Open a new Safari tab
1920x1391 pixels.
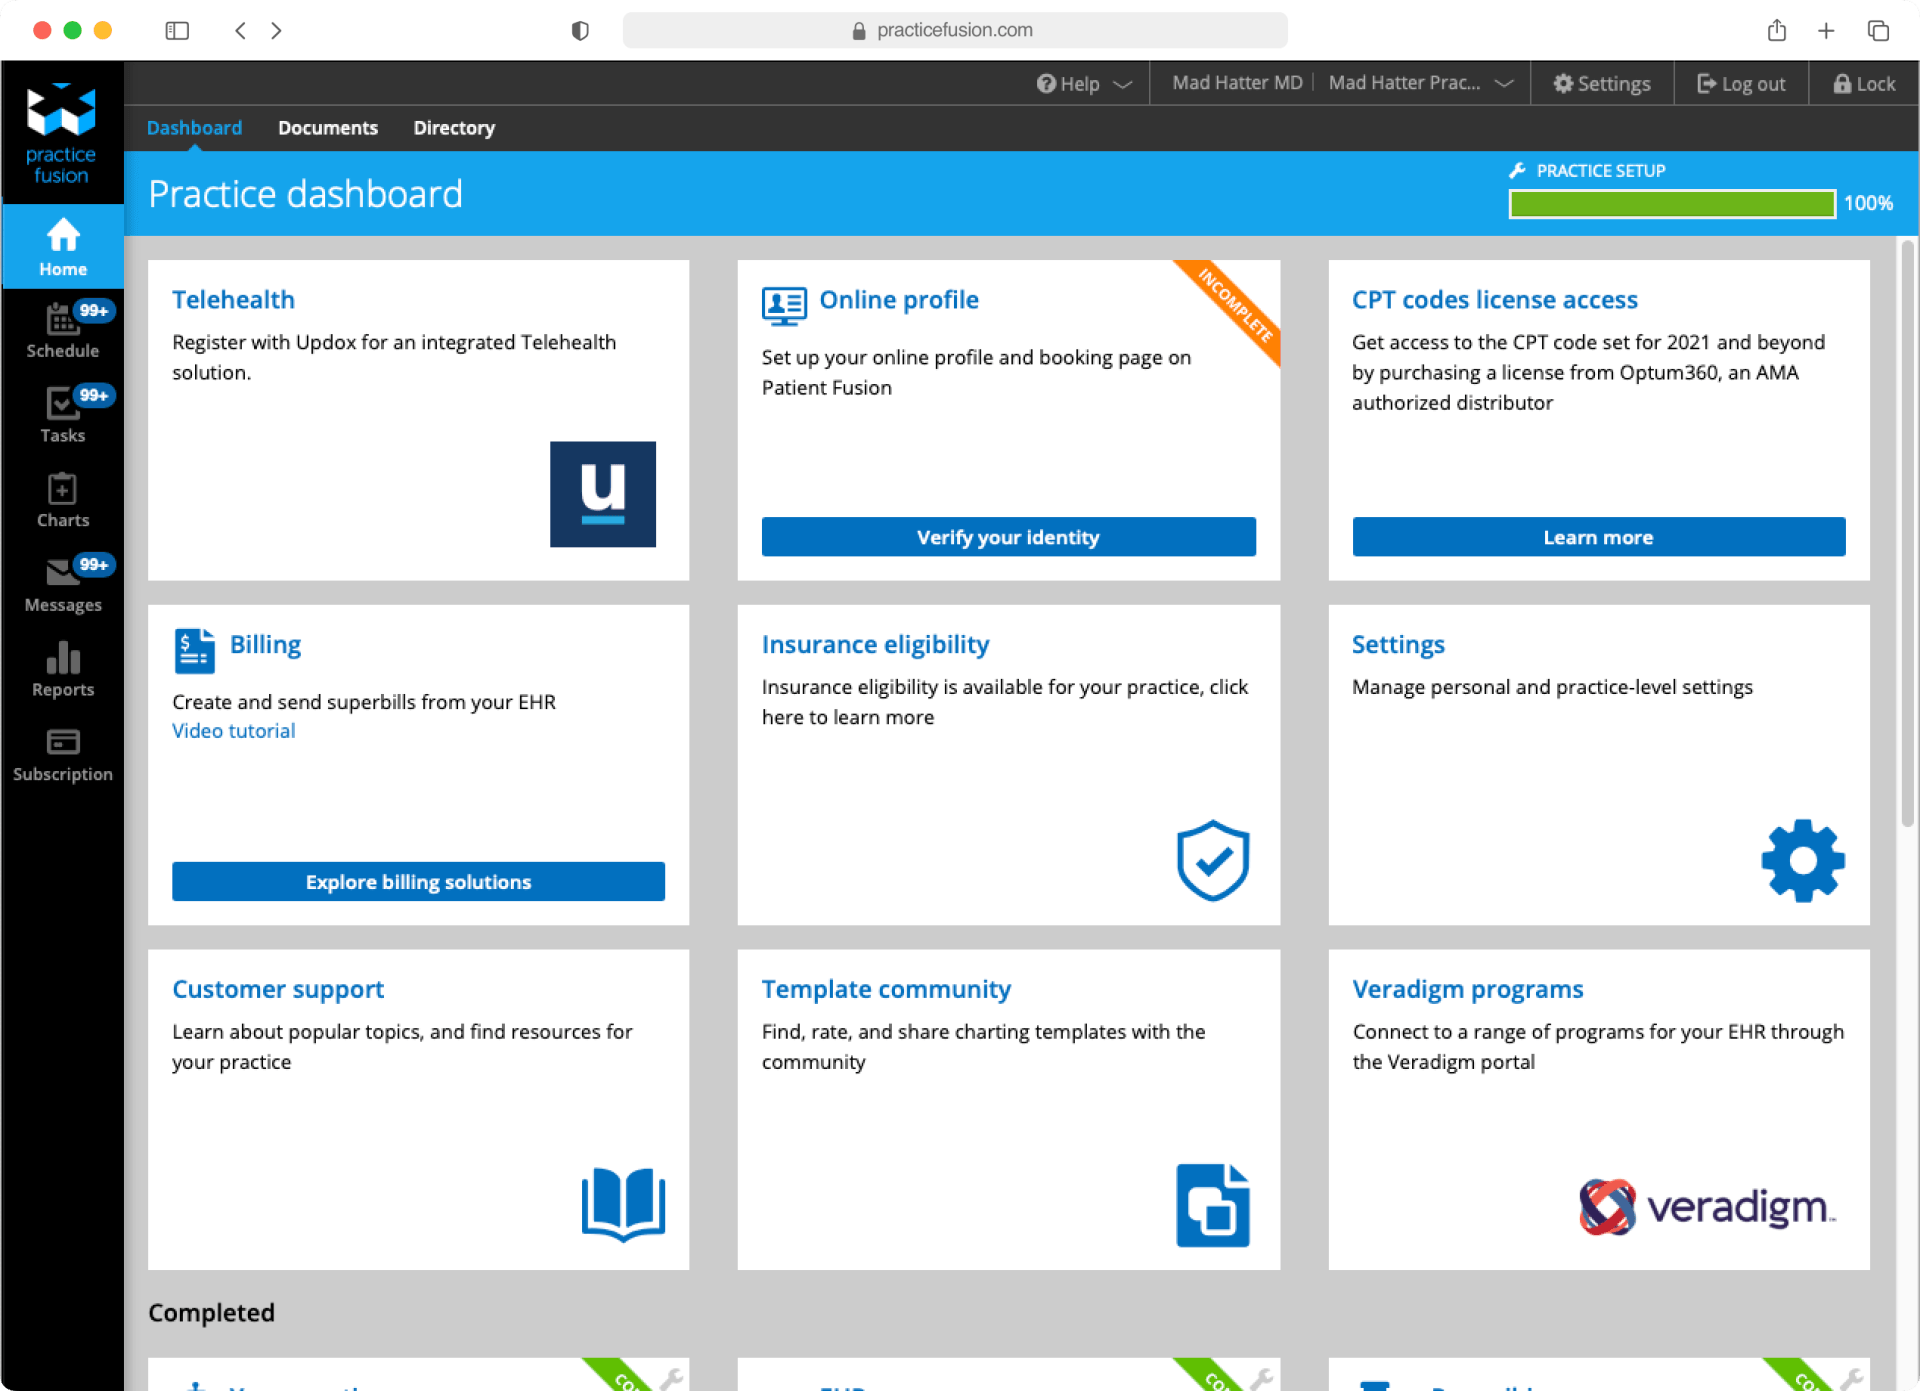click(x=1826, y=30)
